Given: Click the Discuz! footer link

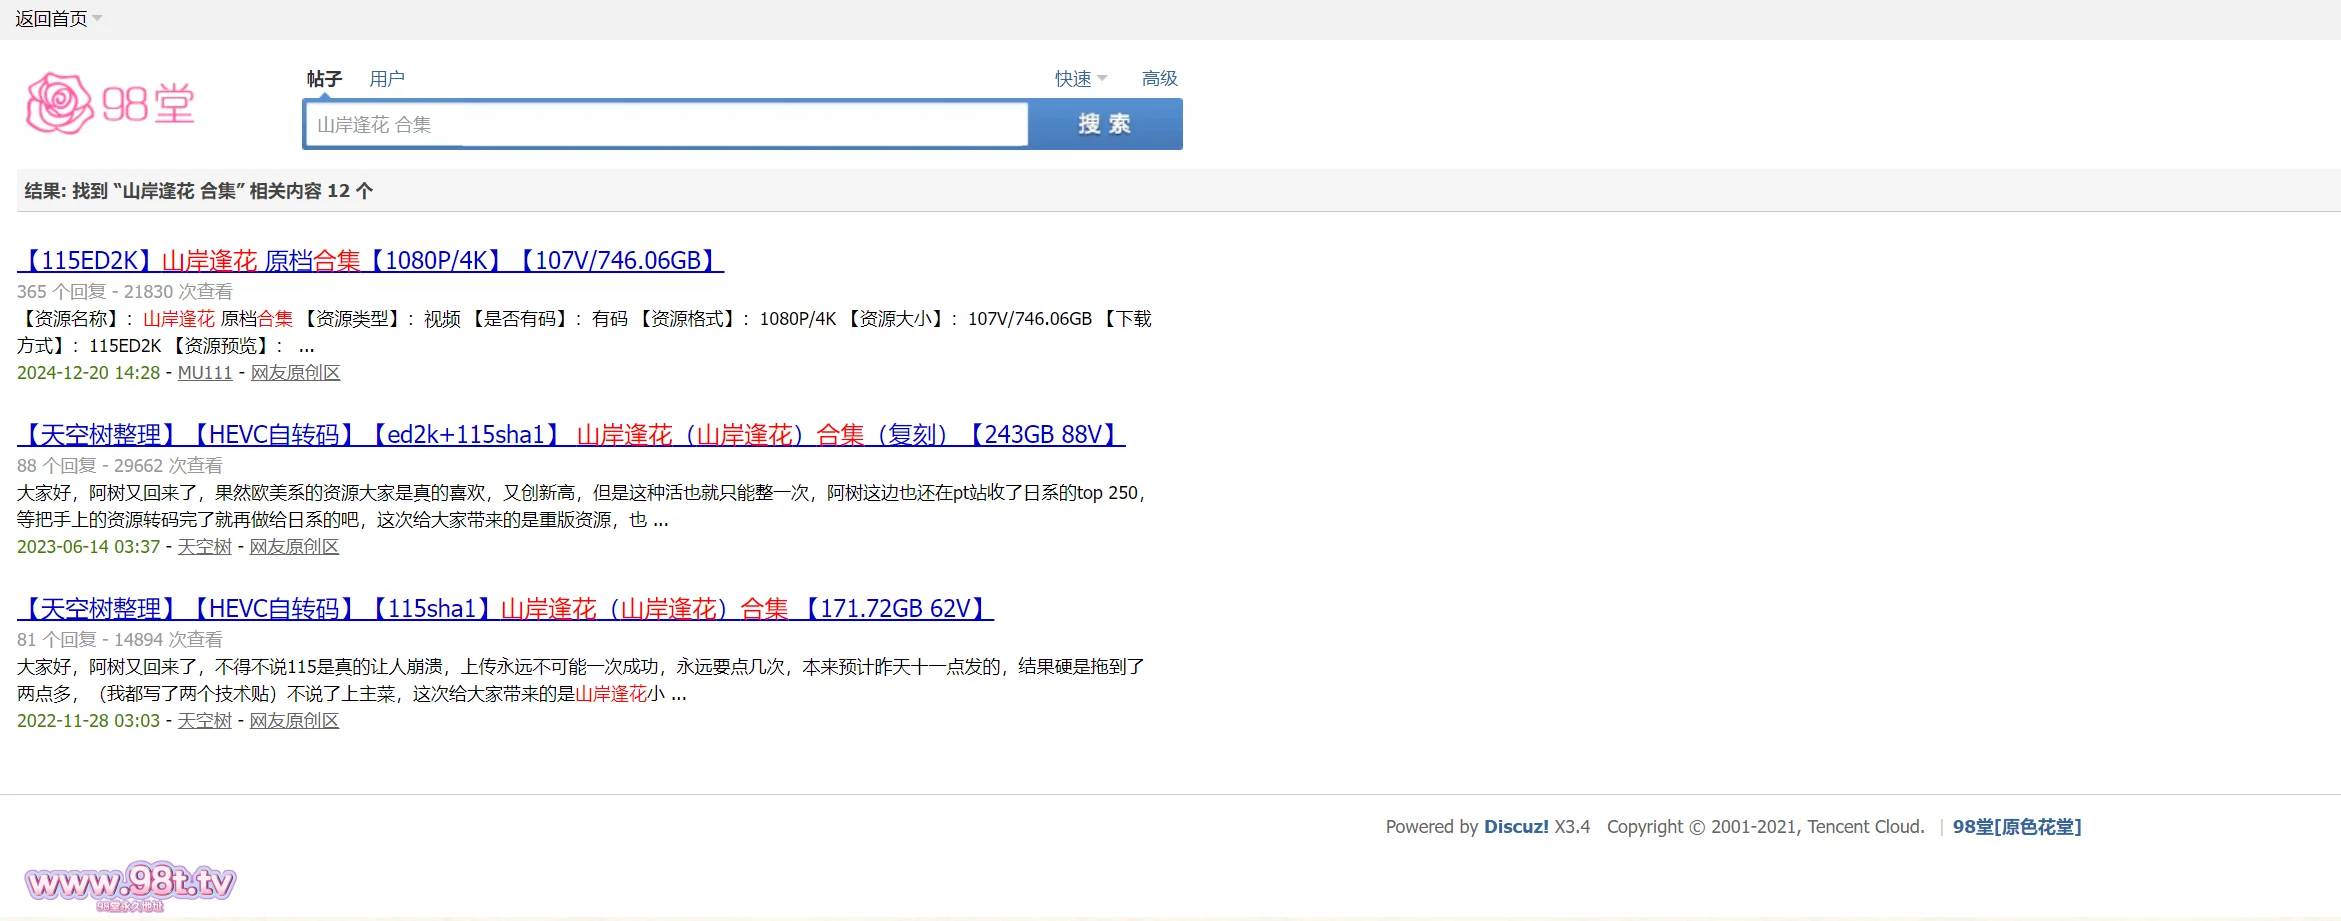Looking at the screenshot, I should [x=1516, y=827].
